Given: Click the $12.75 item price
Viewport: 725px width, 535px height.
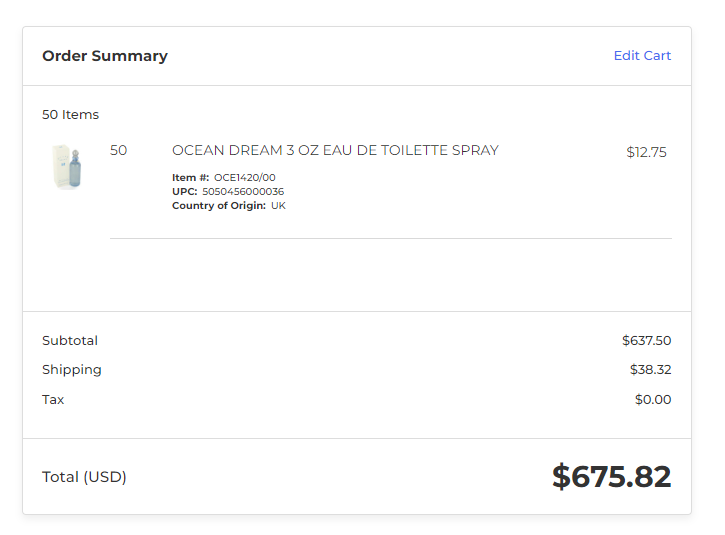Looking at the screenshot, I should click(646, 152).
